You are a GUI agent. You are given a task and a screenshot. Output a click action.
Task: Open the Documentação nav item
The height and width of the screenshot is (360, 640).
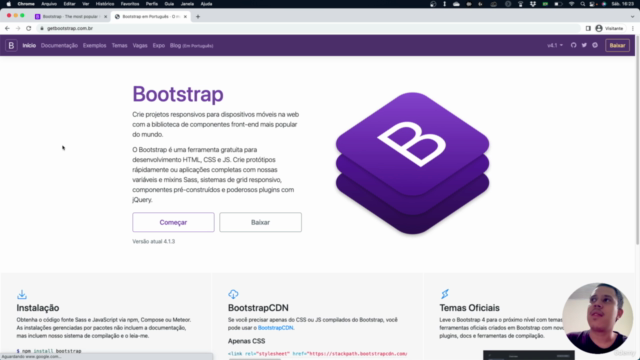click(59, 45)
